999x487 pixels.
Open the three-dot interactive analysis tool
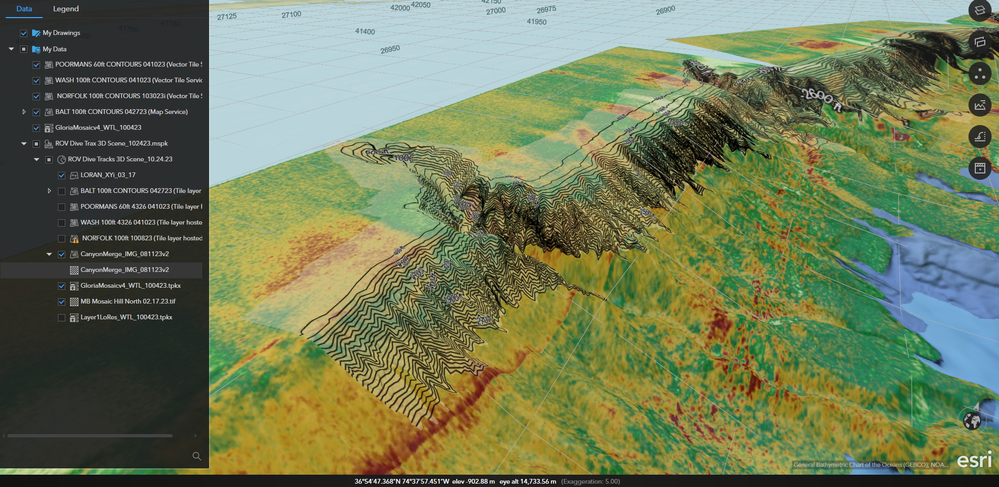coord(978,73)
